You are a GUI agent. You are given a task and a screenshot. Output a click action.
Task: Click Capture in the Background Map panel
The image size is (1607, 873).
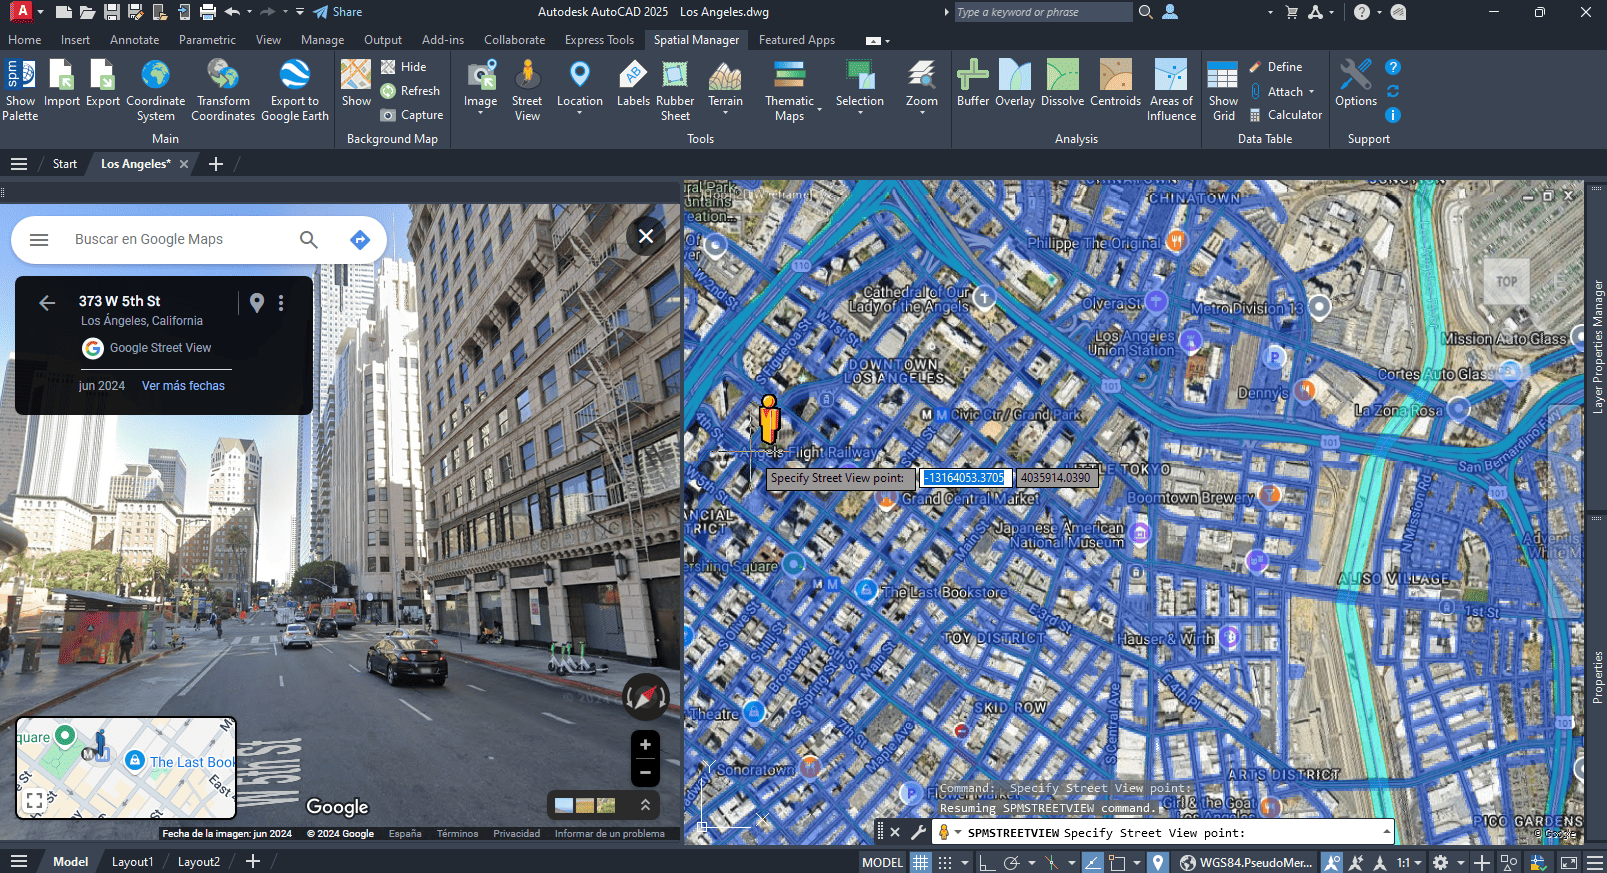point(411,115)
